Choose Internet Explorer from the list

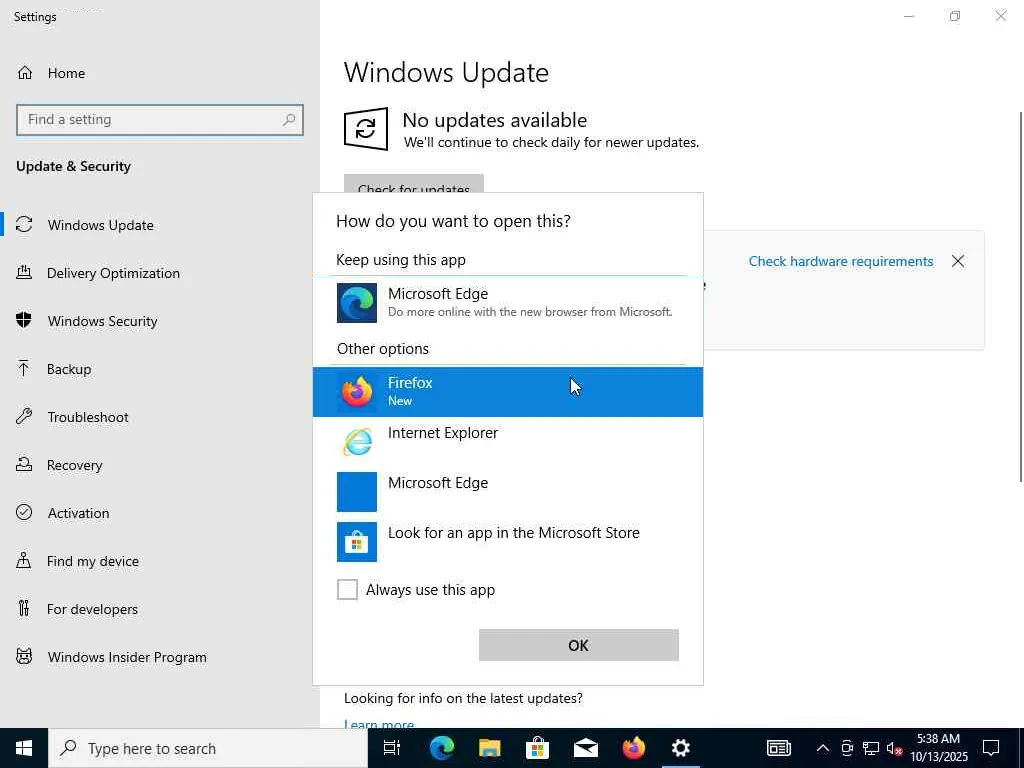pos(508,442)
